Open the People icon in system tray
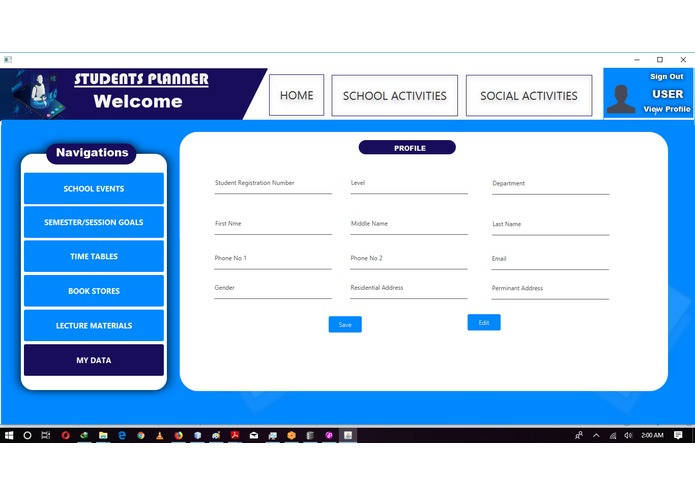 (x=579, y=435)
